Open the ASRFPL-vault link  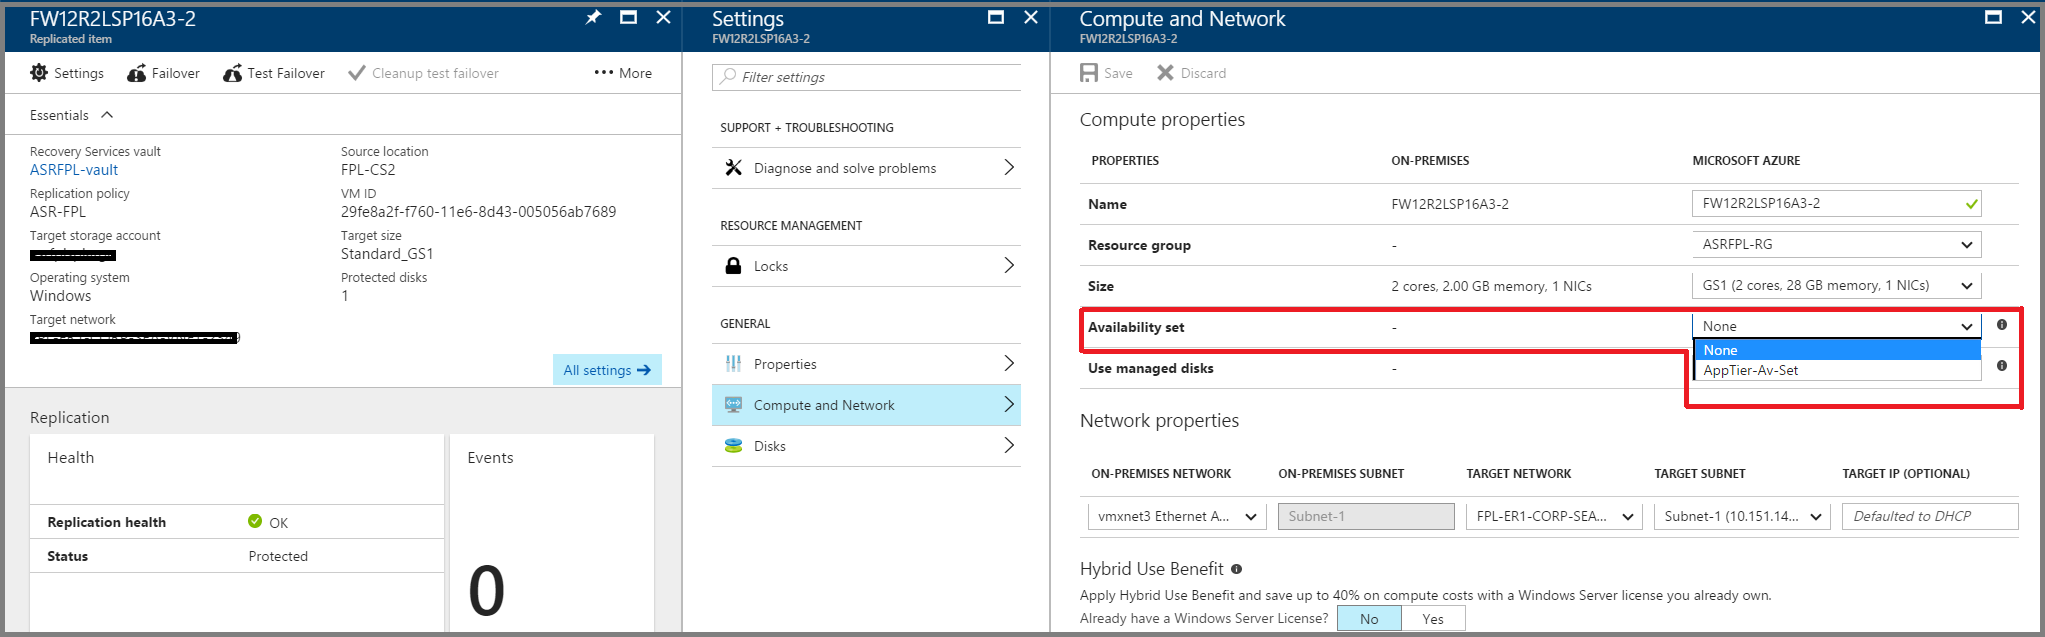point(74,170)
